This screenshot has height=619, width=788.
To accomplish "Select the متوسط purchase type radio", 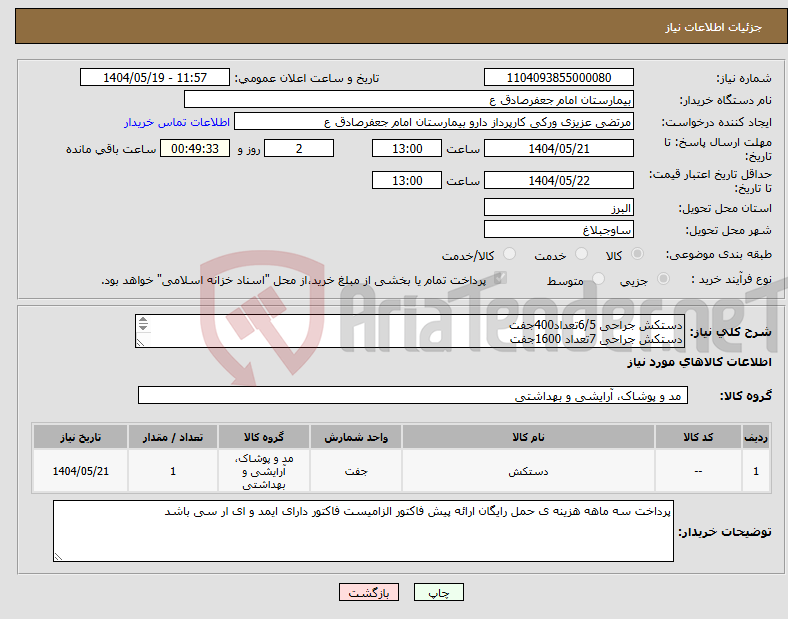I will click(598, 279).
